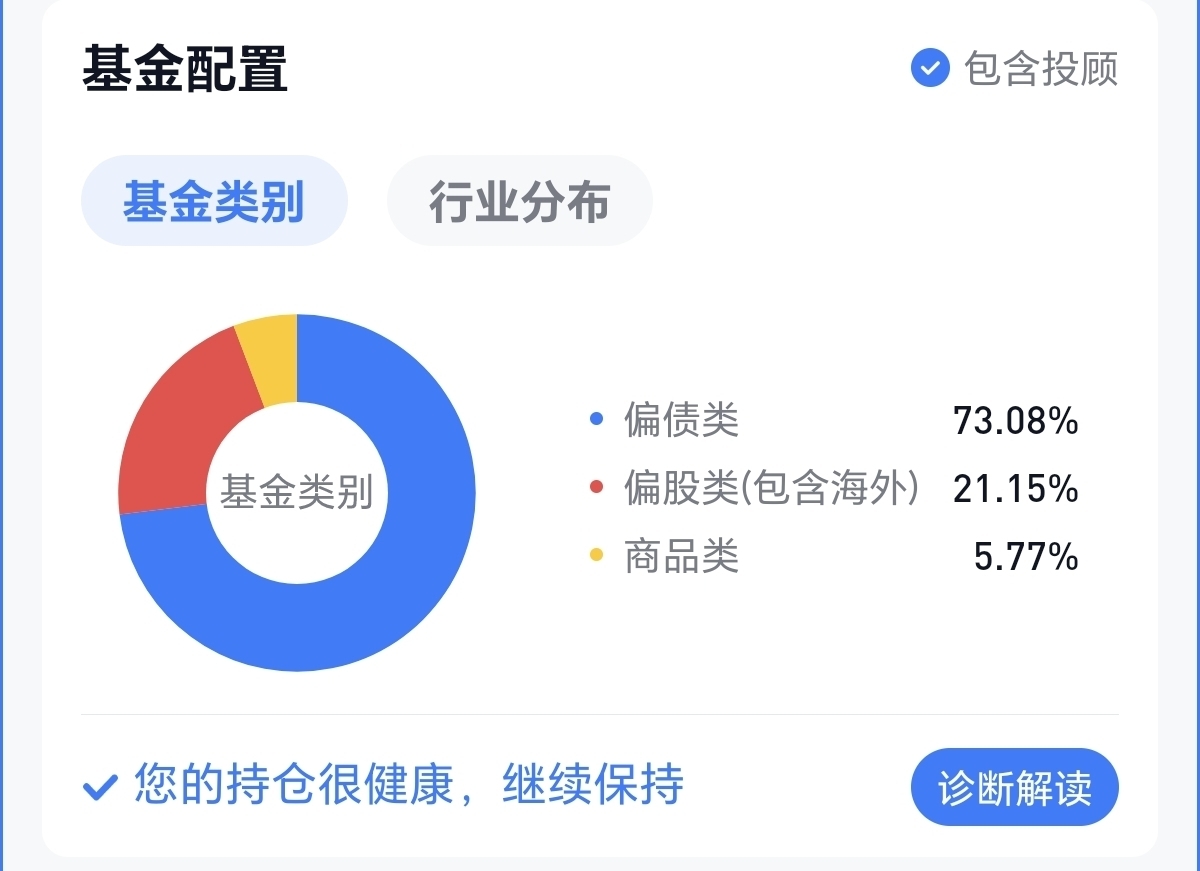Tap the 诊断解读 button
This screenshot has width=1200, height=871.
coord(1015,787)
